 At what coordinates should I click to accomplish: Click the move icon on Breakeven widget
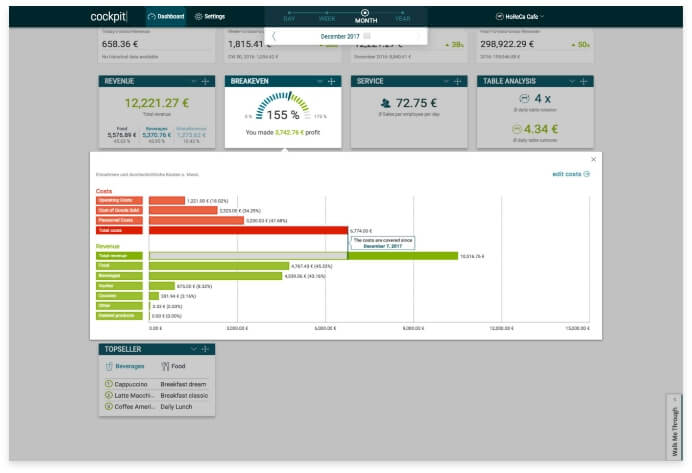(331, 81)
